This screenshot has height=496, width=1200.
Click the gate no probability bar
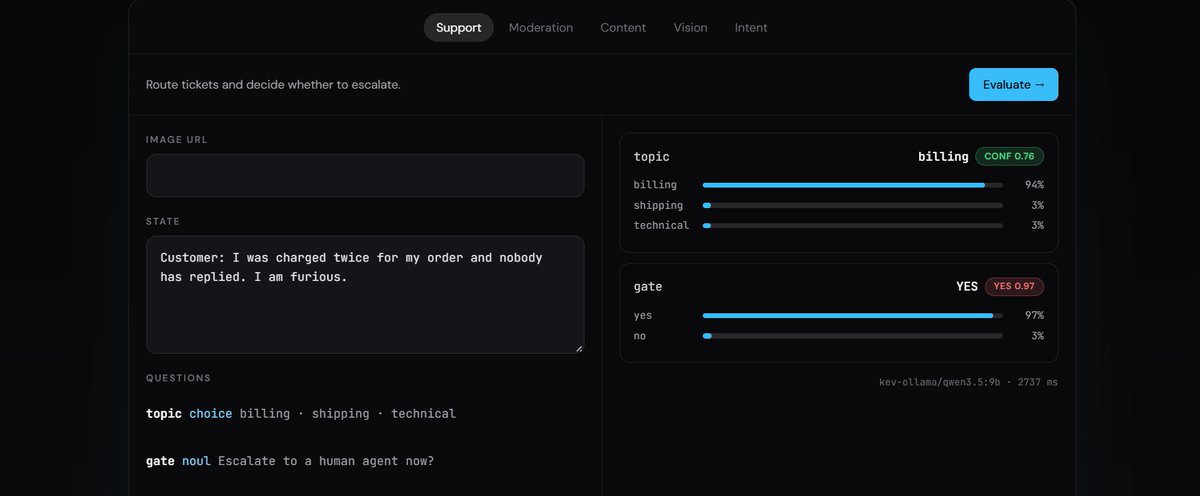pos(852,335)
